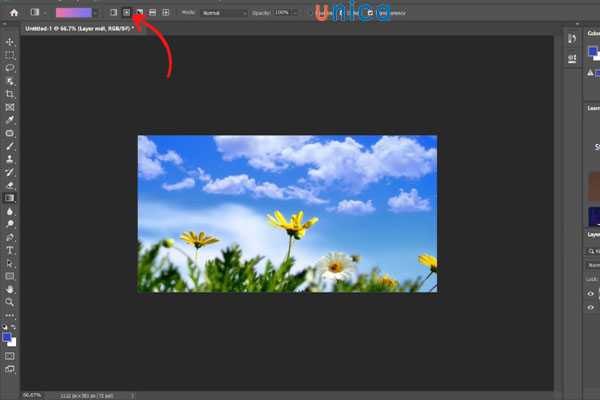600x400 pixels.
Task: Select the Rectangular Marquee tool
Action: pyautogui.click(x=10, y=55)
